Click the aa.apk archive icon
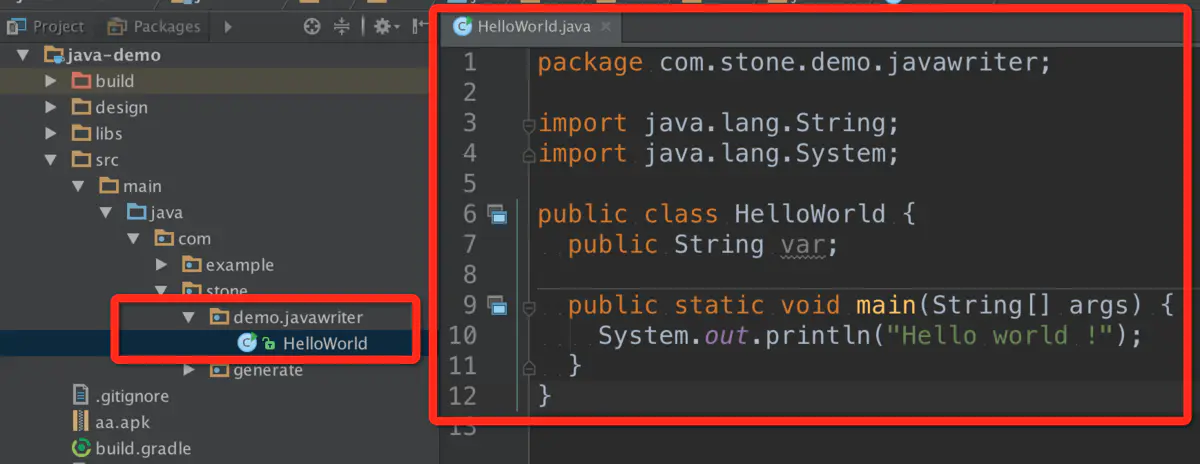This screenshot has height=464, width=1200. pos(81,422)
